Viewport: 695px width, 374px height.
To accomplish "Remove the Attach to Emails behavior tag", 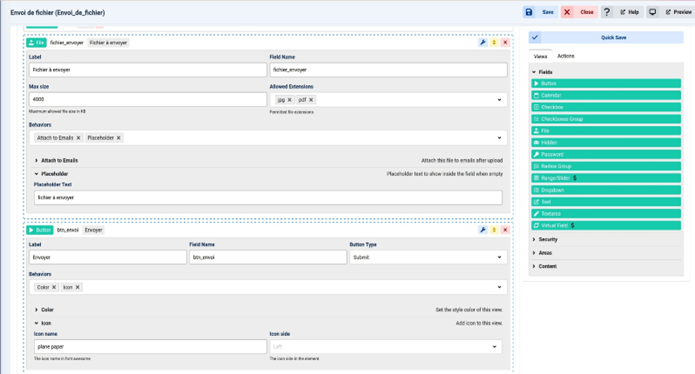I will (x=78, y=138).
